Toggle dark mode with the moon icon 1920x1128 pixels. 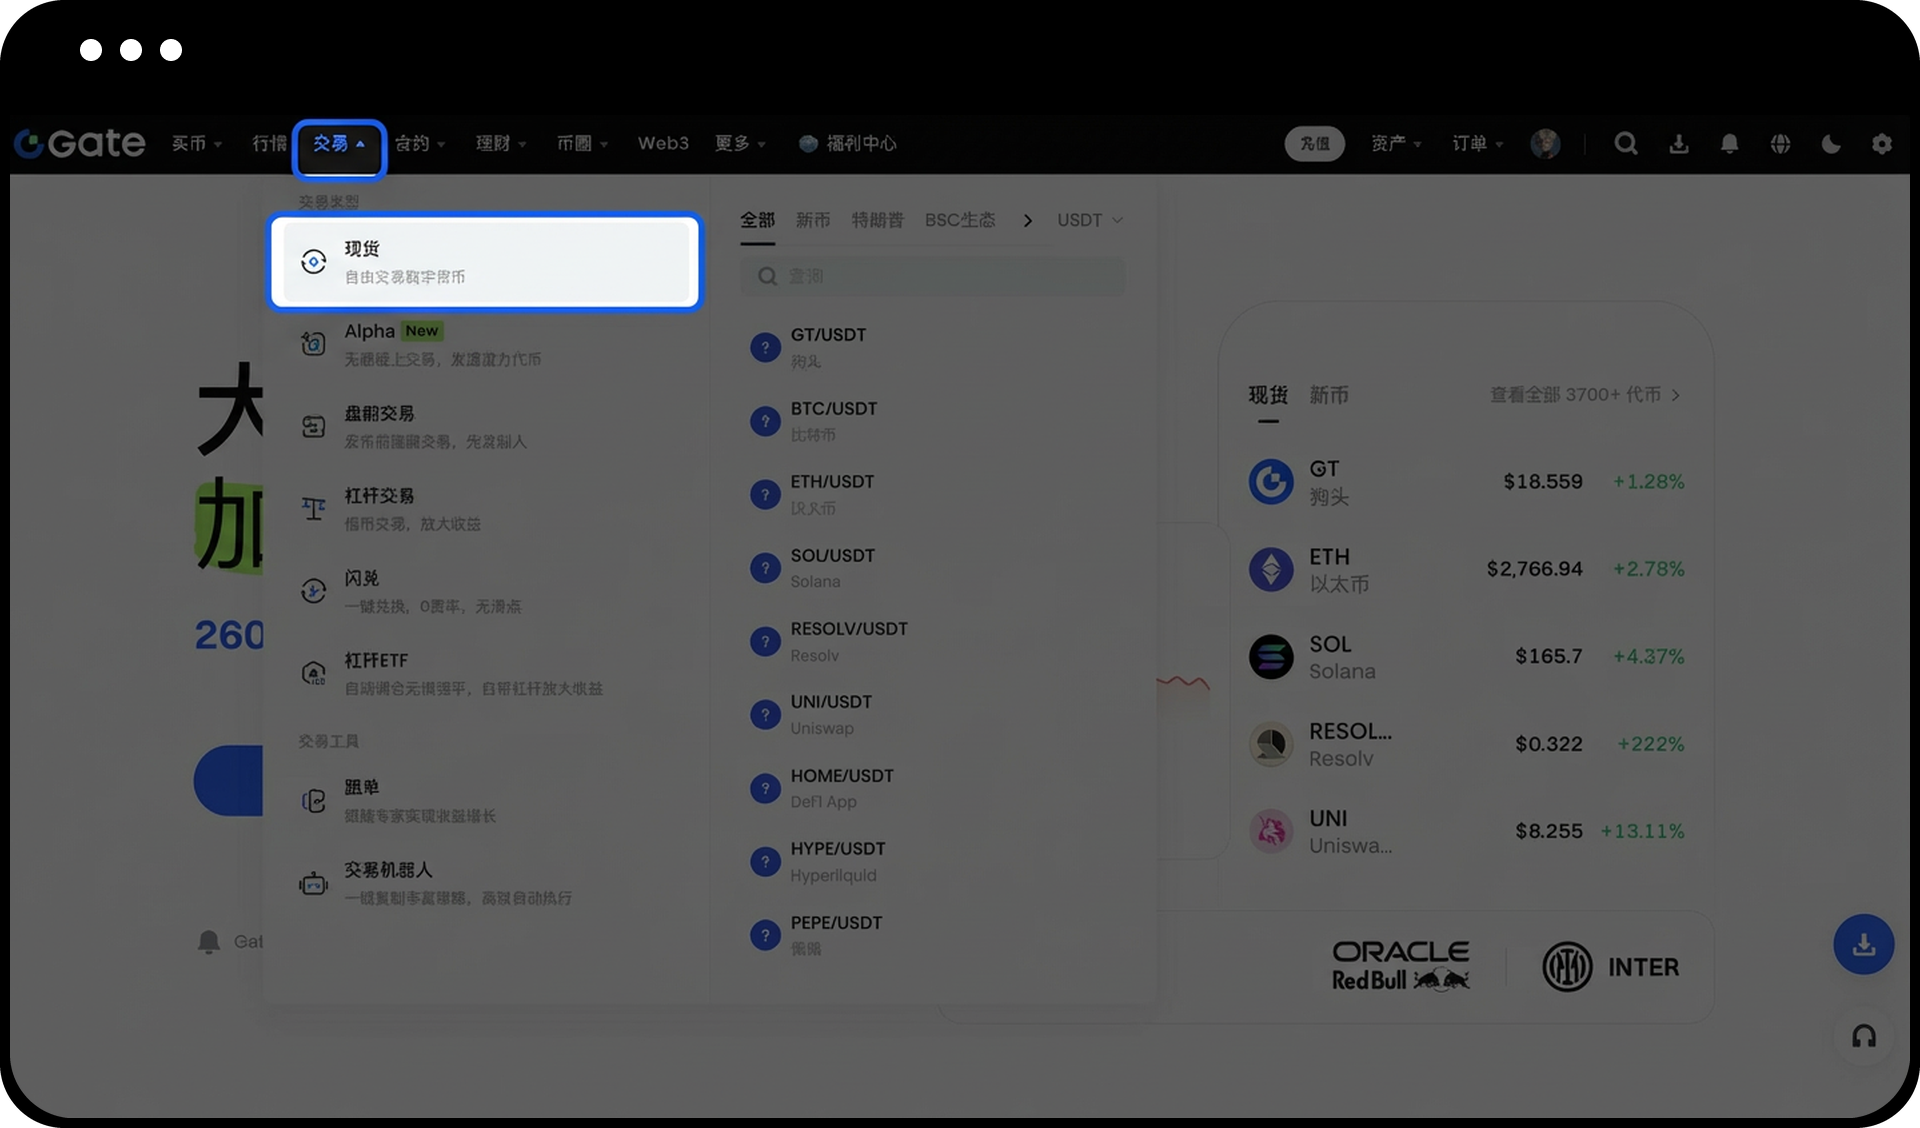[x=1831, y=144]
